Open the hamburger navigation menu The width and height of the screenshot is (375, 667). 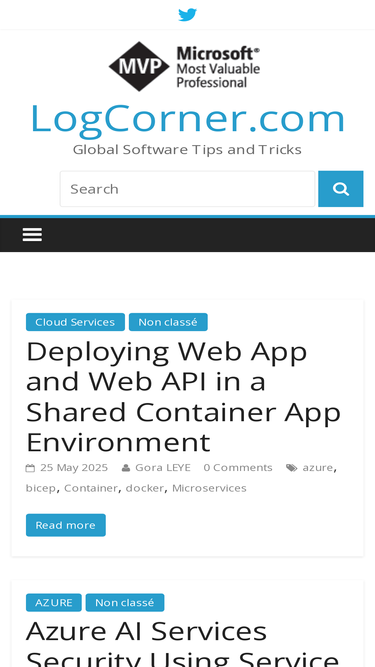(32, 234)
